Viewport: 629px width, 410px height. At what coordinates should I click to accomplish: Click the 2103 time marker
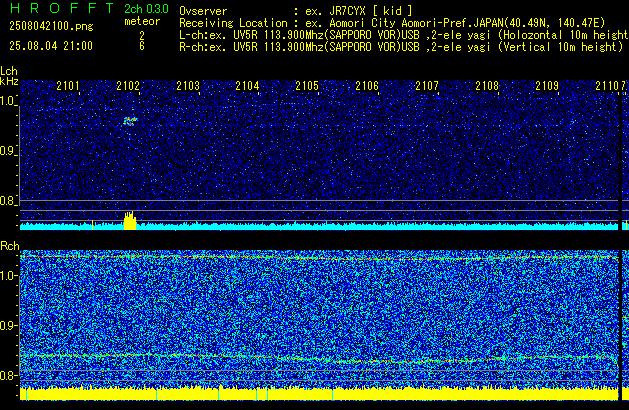[188, 86]
